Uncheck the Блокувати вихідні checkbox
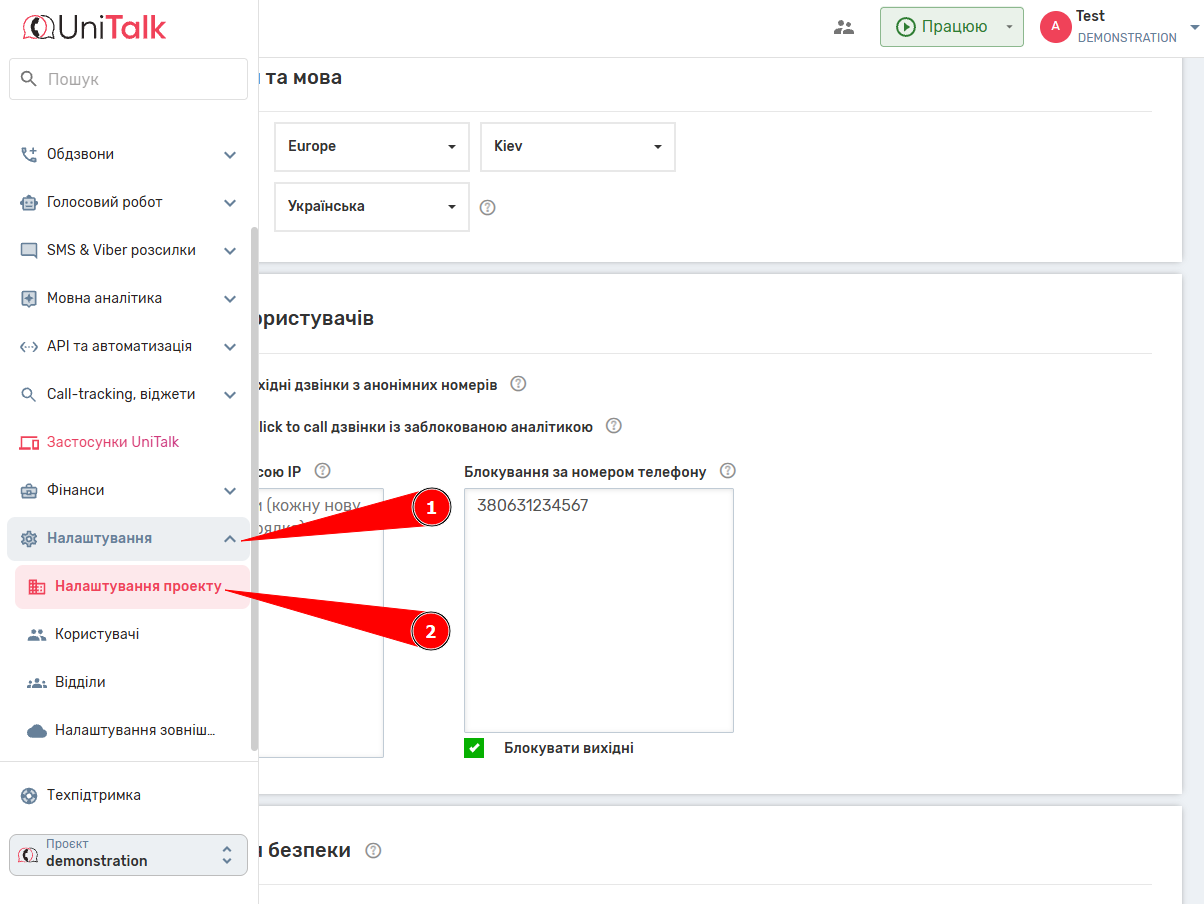 [x=474, y=748]
